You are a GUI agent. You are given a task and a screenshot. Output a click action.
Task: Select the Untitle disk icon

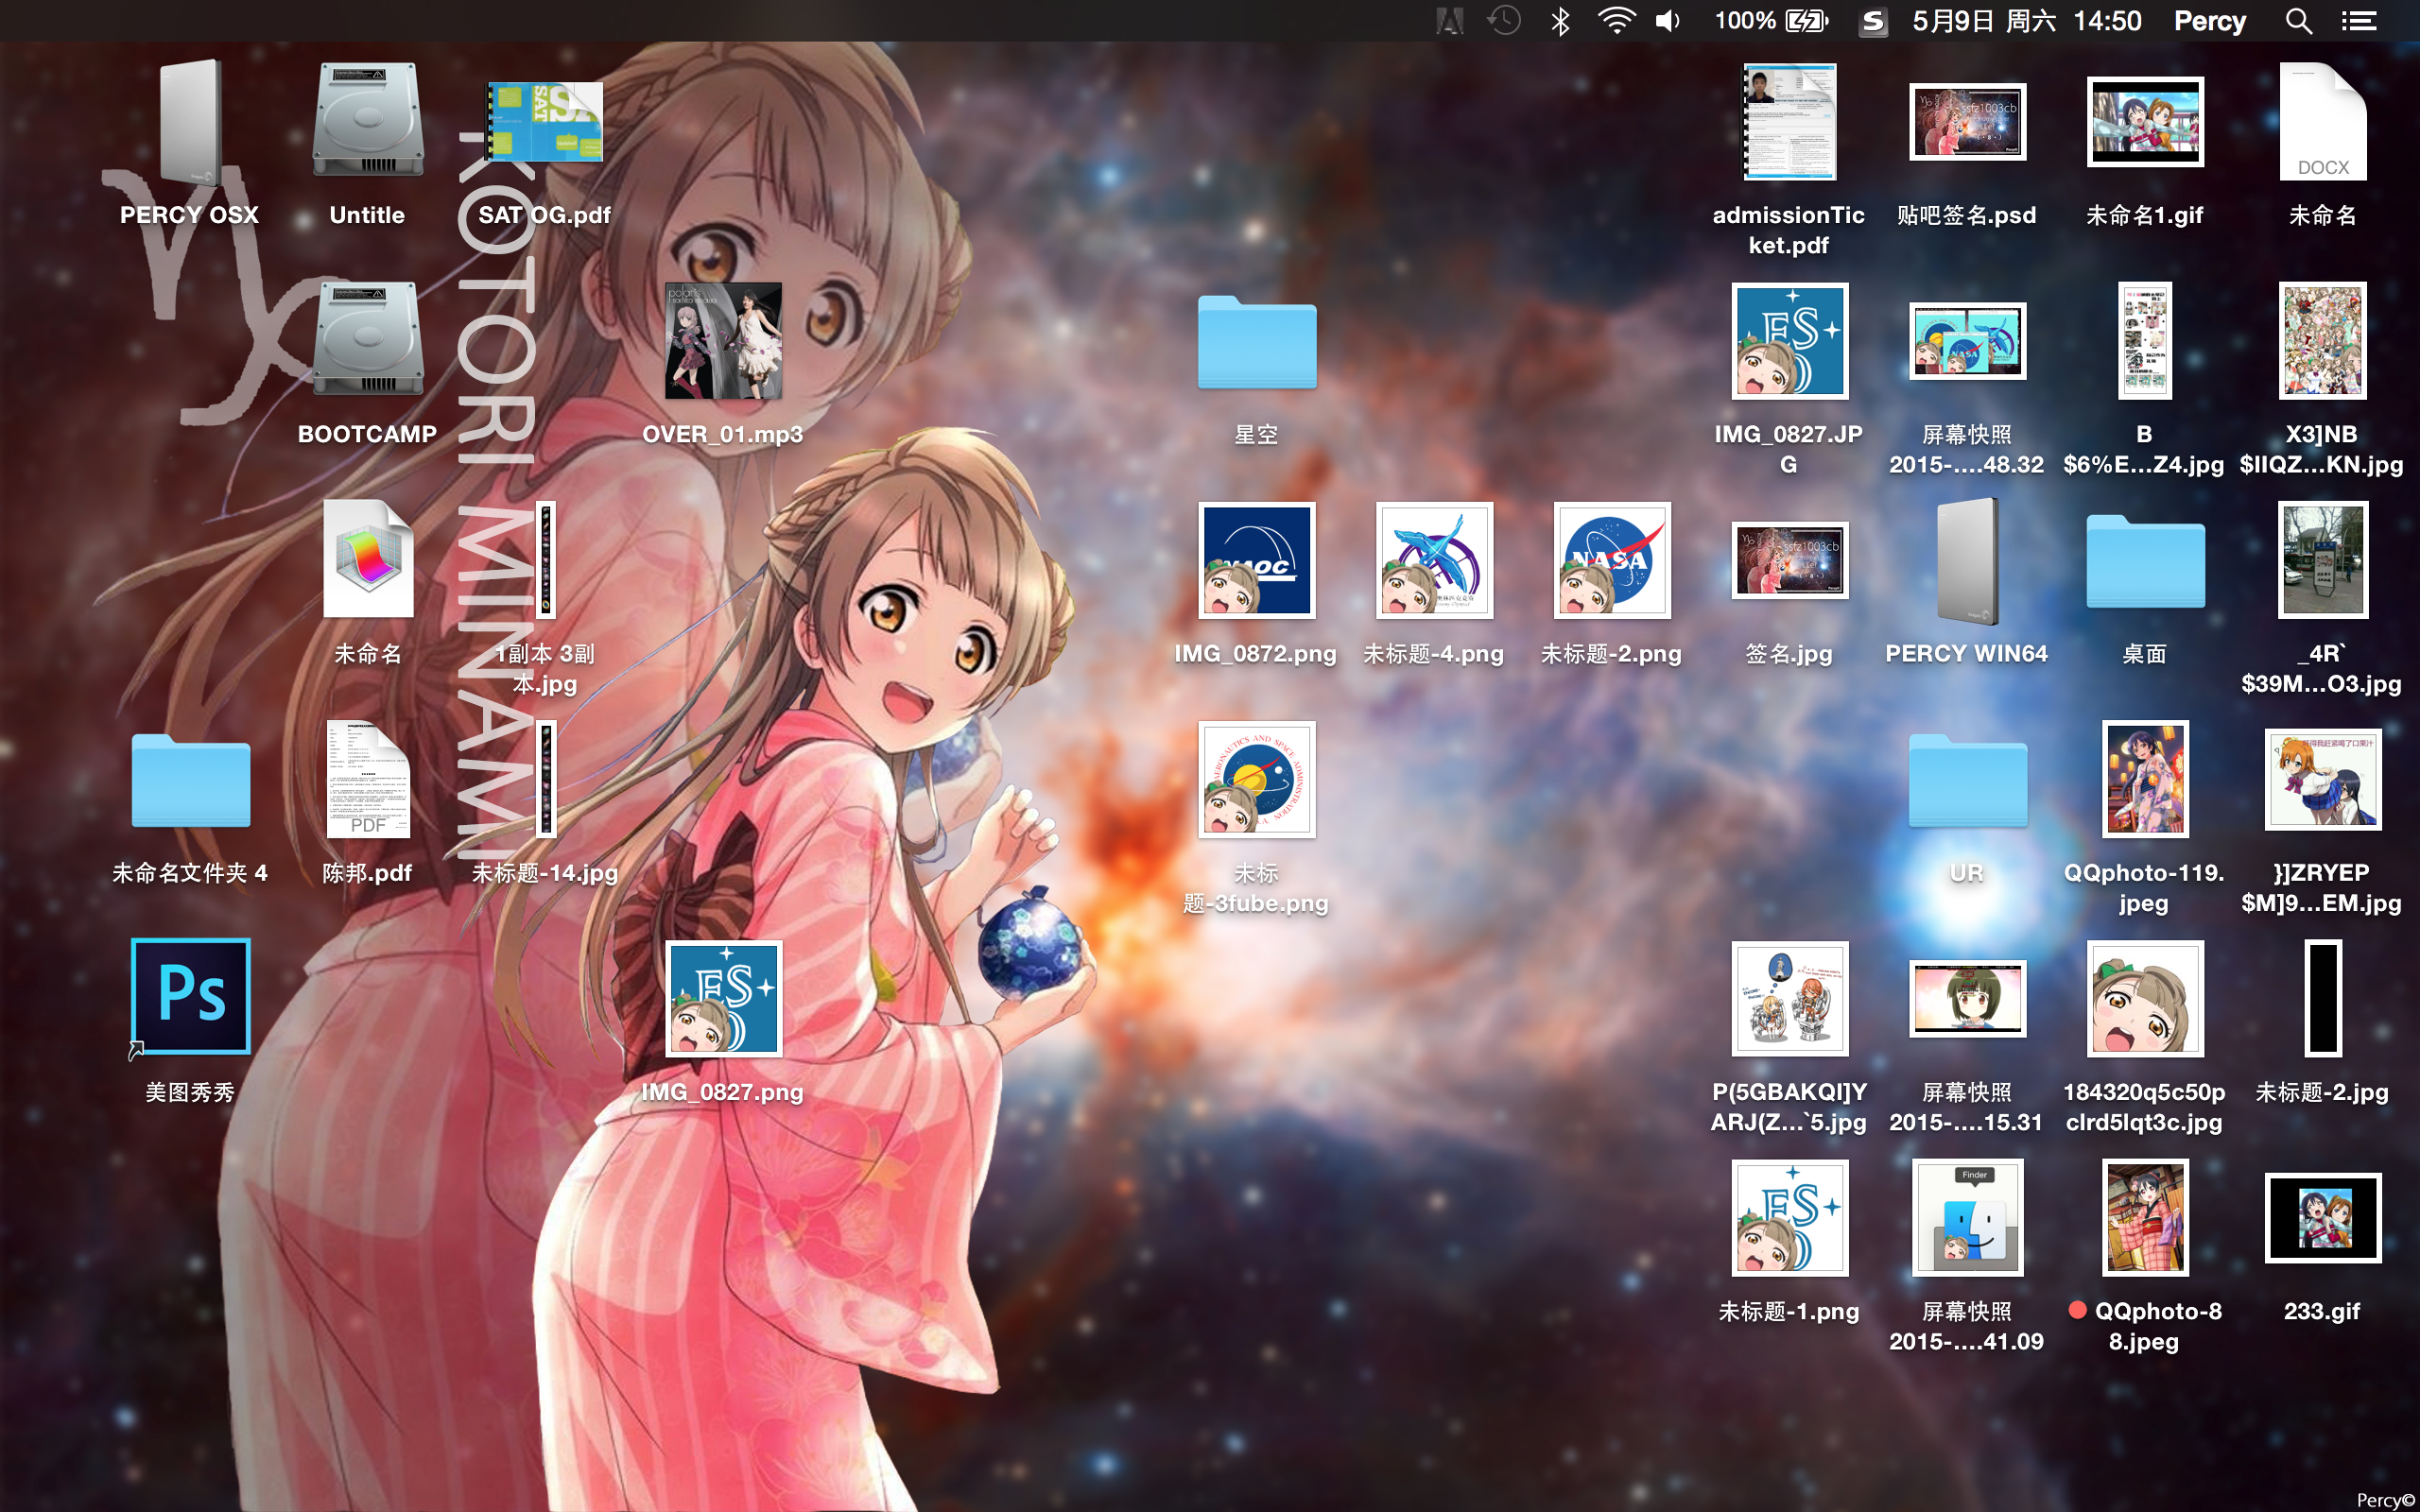click(367, 120)
